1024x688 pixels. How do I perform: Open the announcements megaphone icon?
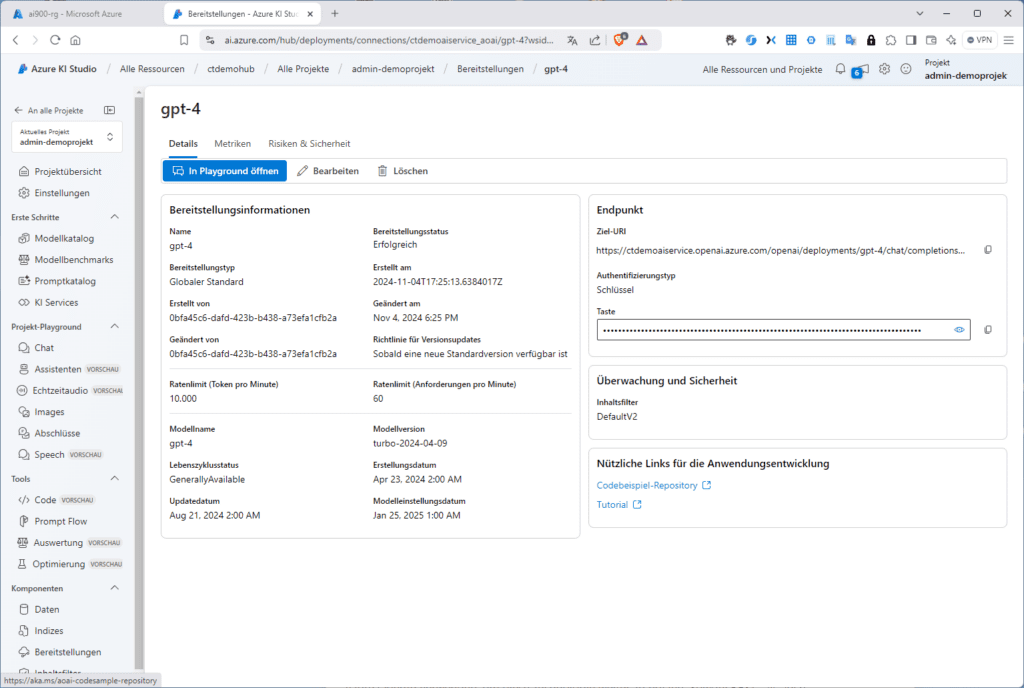pyautogui.click(x=861, y=69)
